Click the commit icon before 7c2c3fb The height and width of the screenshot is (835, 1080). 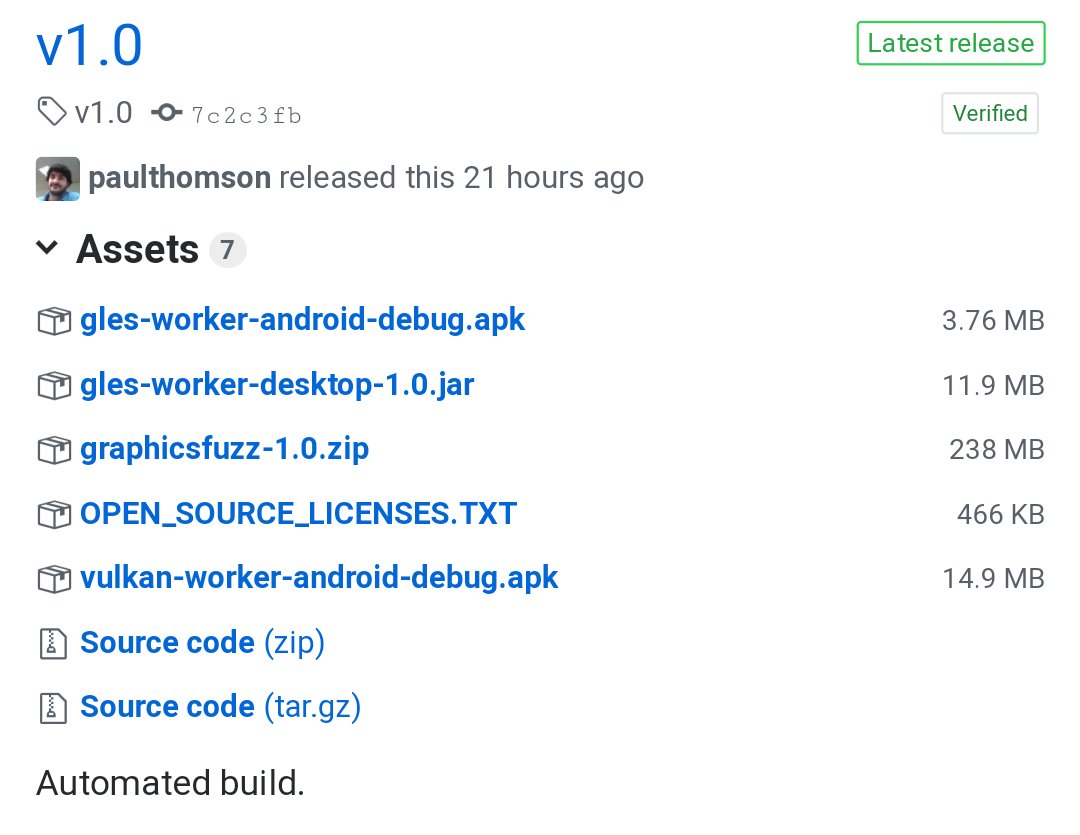pos(167,112)
